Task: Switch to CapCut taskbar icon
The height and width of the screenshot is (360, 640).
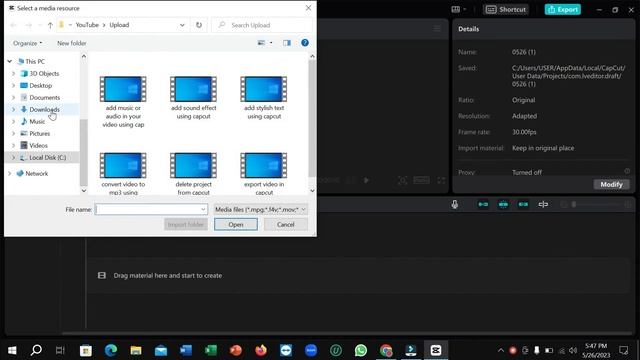Action: point(436,350)
